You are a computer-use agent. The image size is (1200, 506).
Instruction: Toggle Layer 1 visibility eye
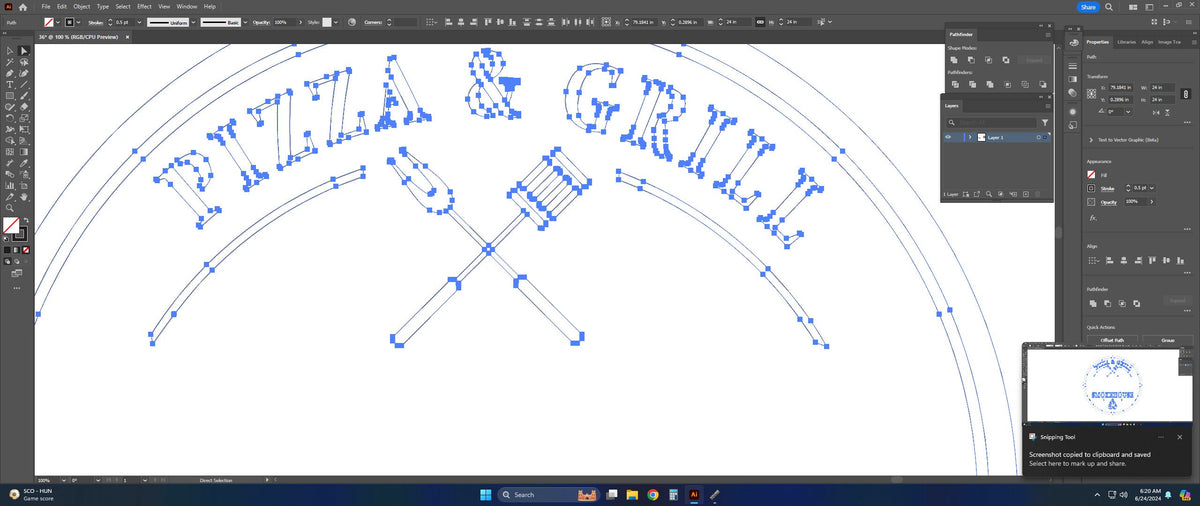(948, 137)
